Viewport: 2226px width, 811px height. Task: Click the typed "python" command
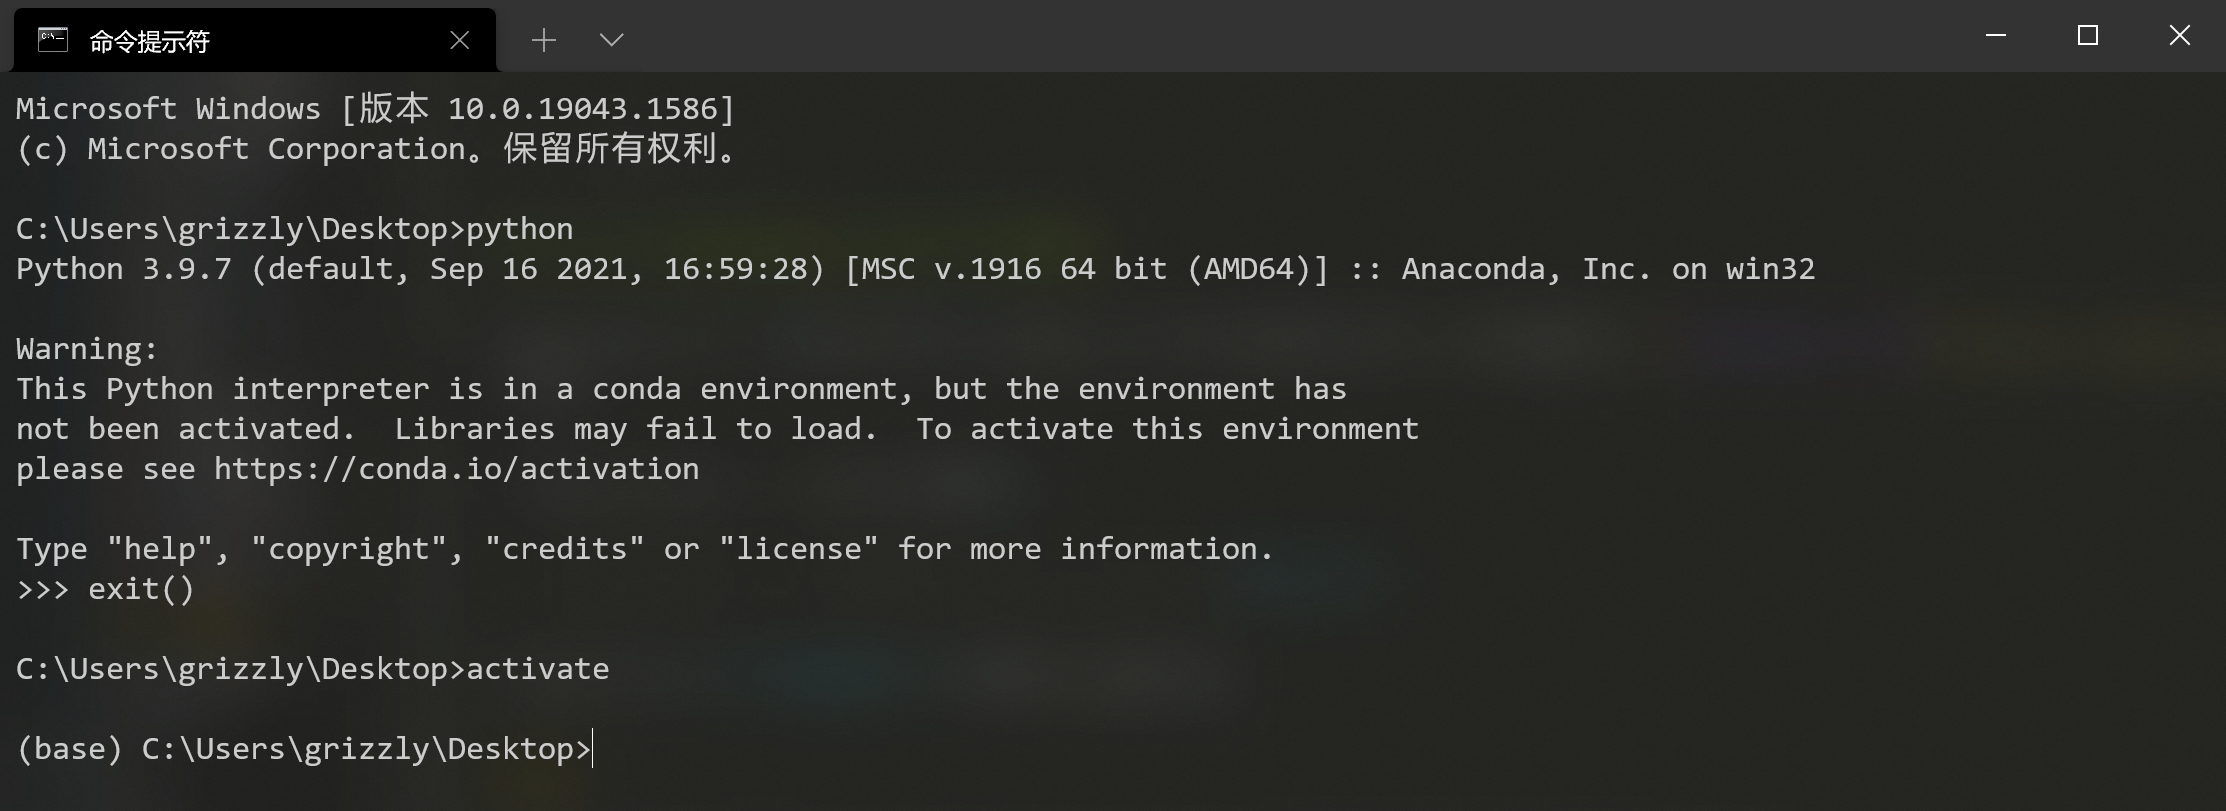coord(520,229)
